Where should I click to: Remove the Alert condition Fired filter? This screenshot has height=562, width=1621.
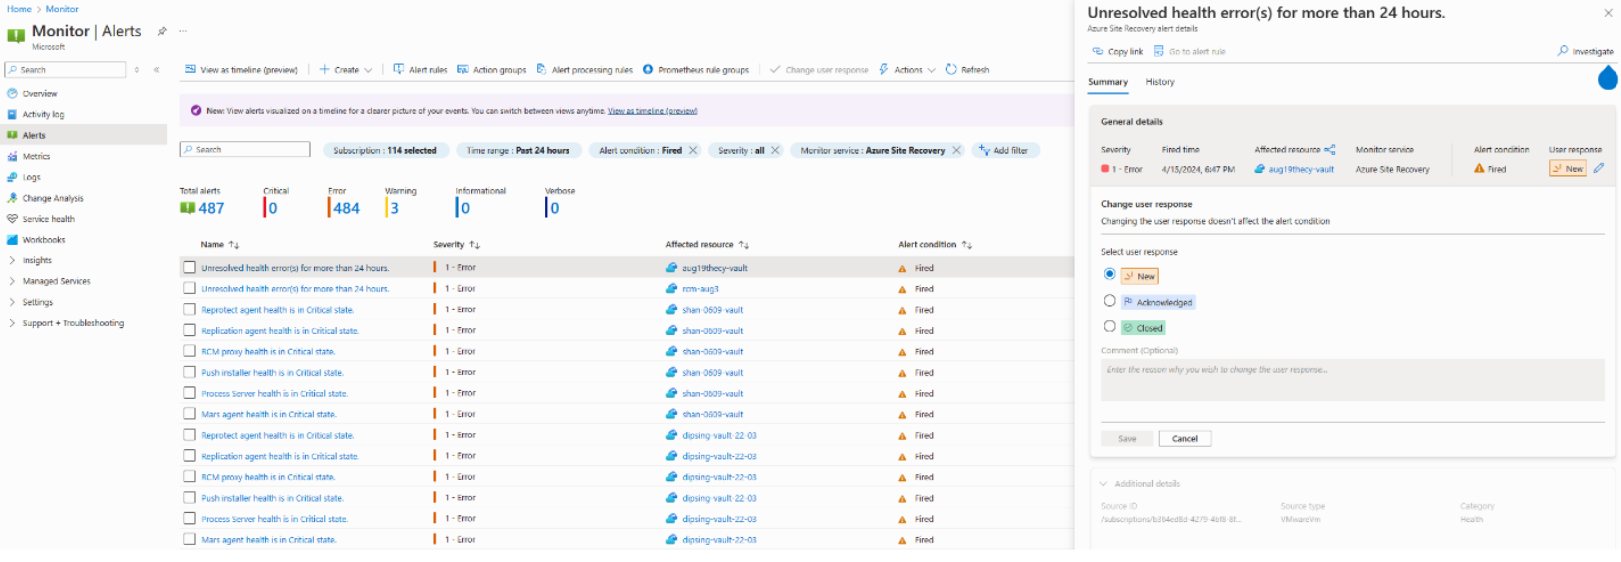693,151
